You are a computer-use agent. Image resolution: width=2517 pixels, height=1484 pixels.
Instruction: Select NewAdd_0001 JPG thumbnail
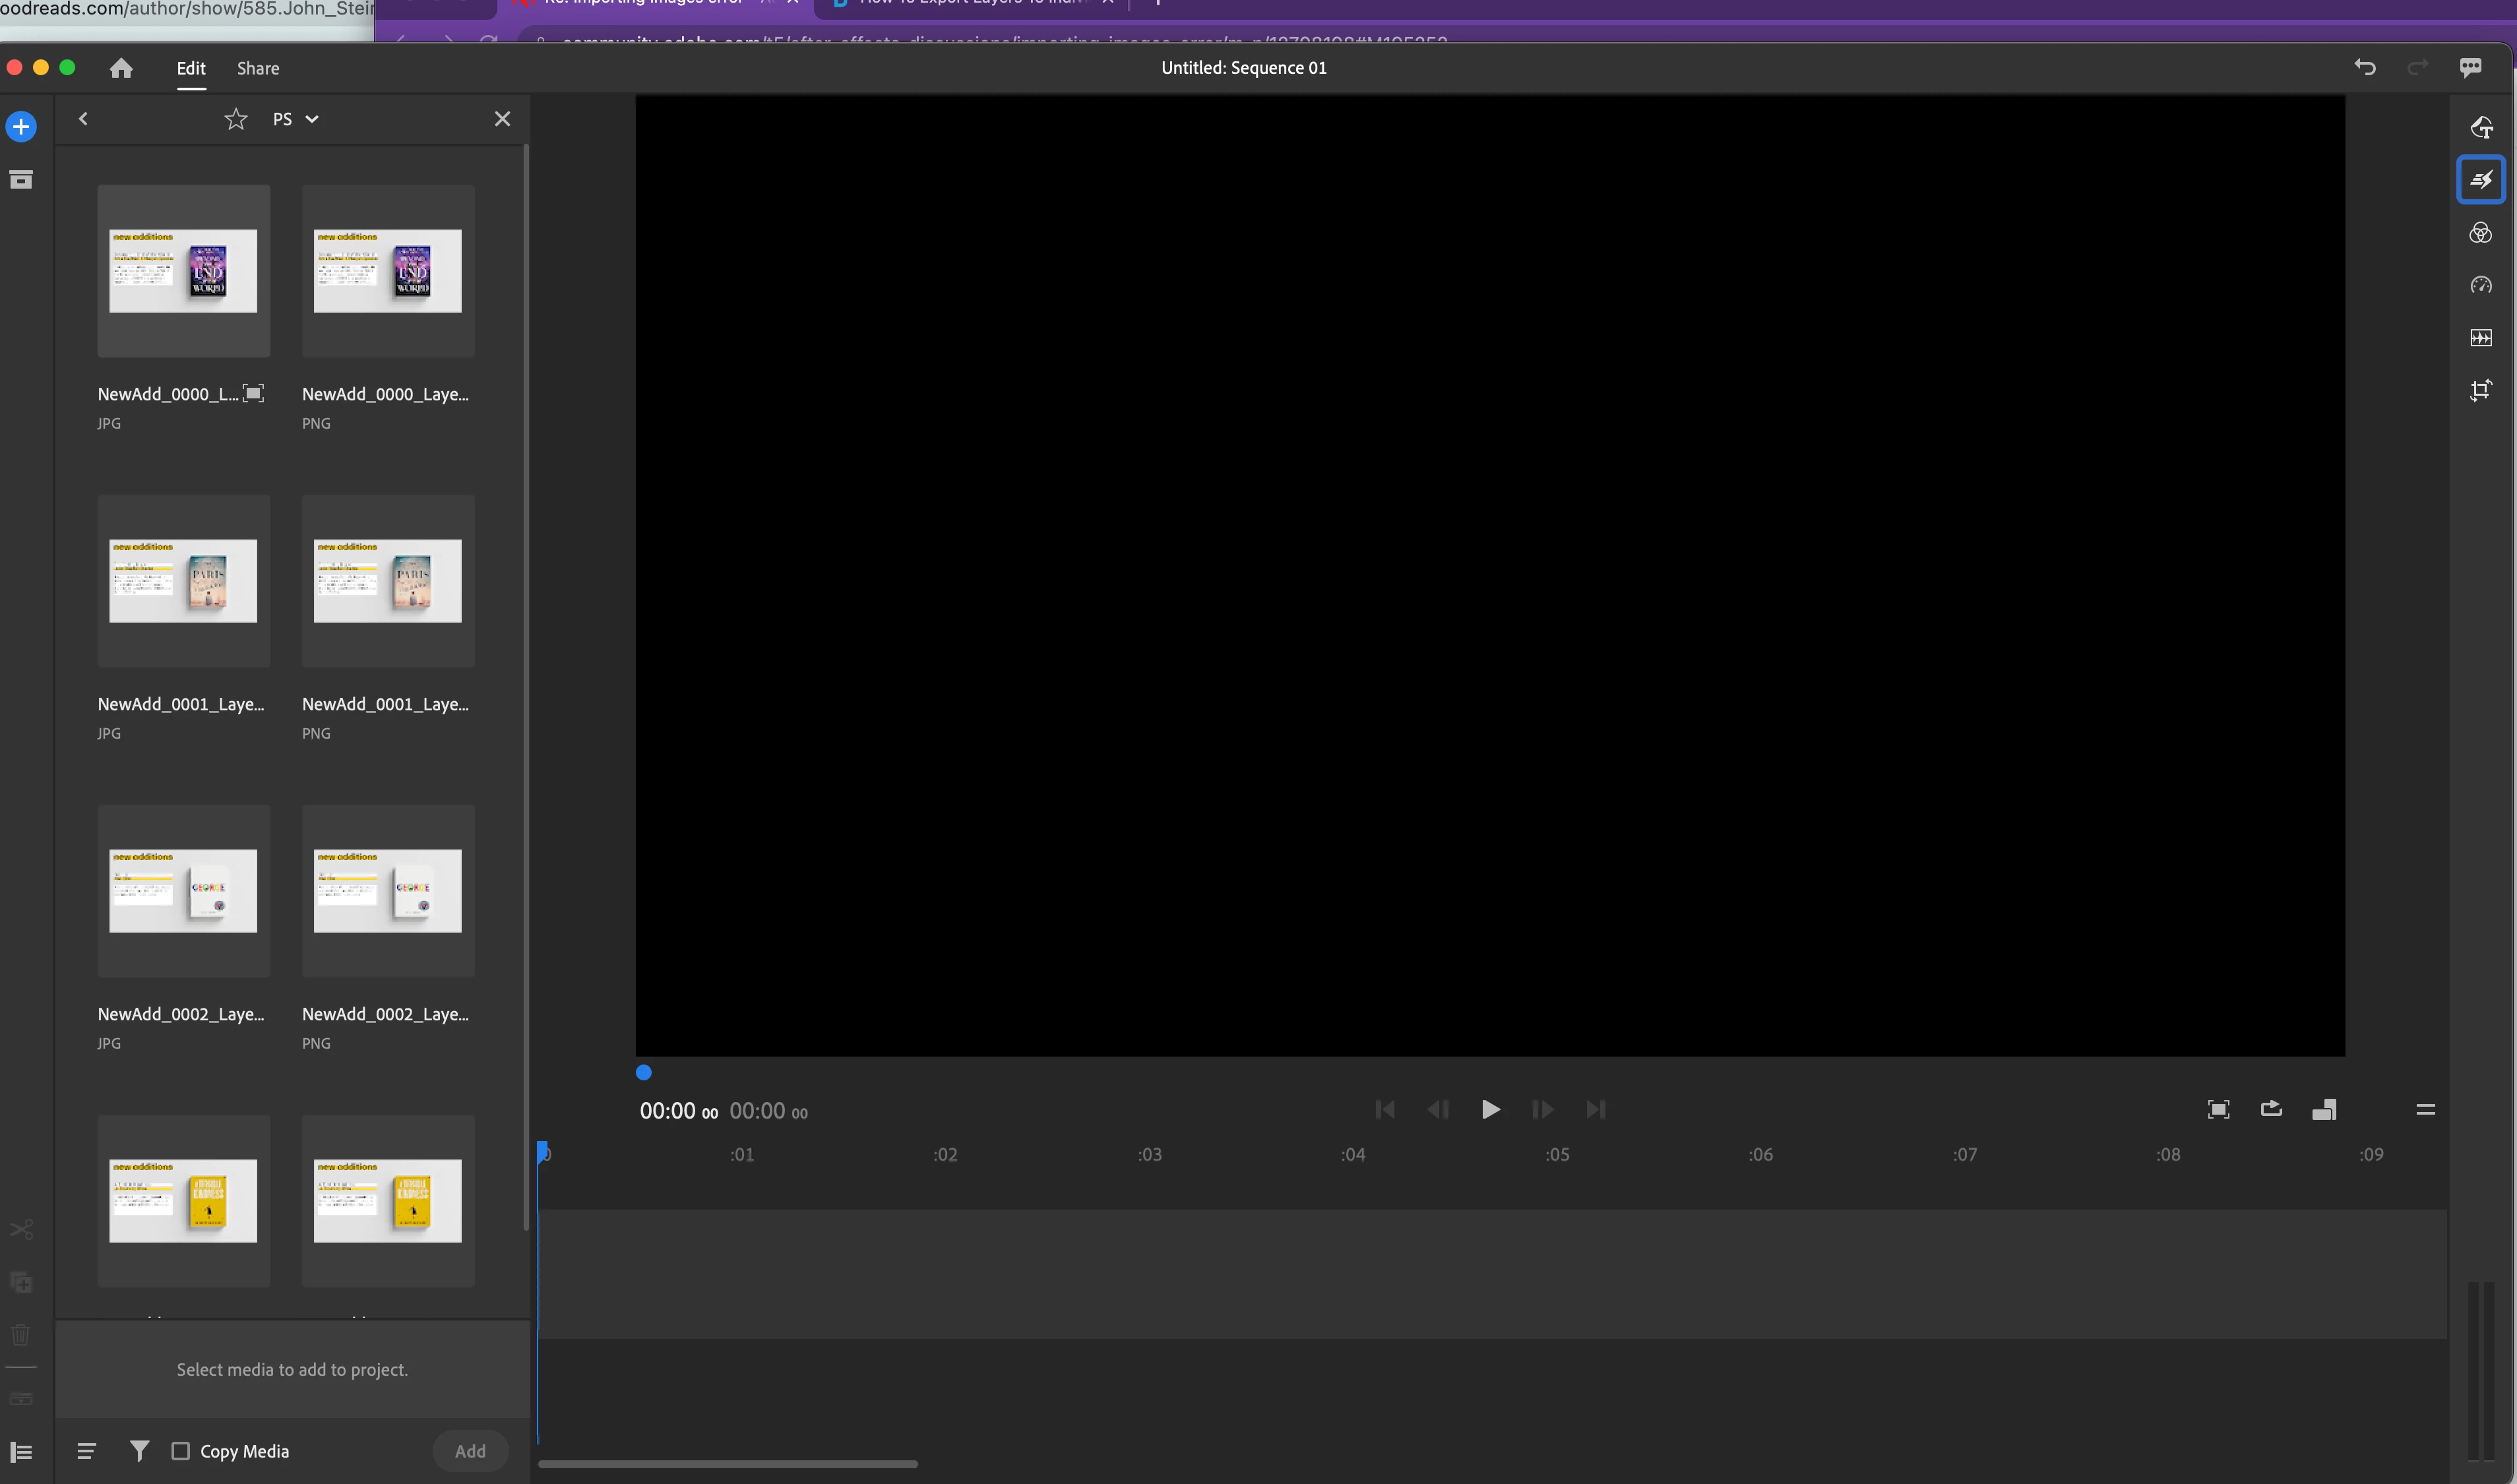click(x=183, y=581)
